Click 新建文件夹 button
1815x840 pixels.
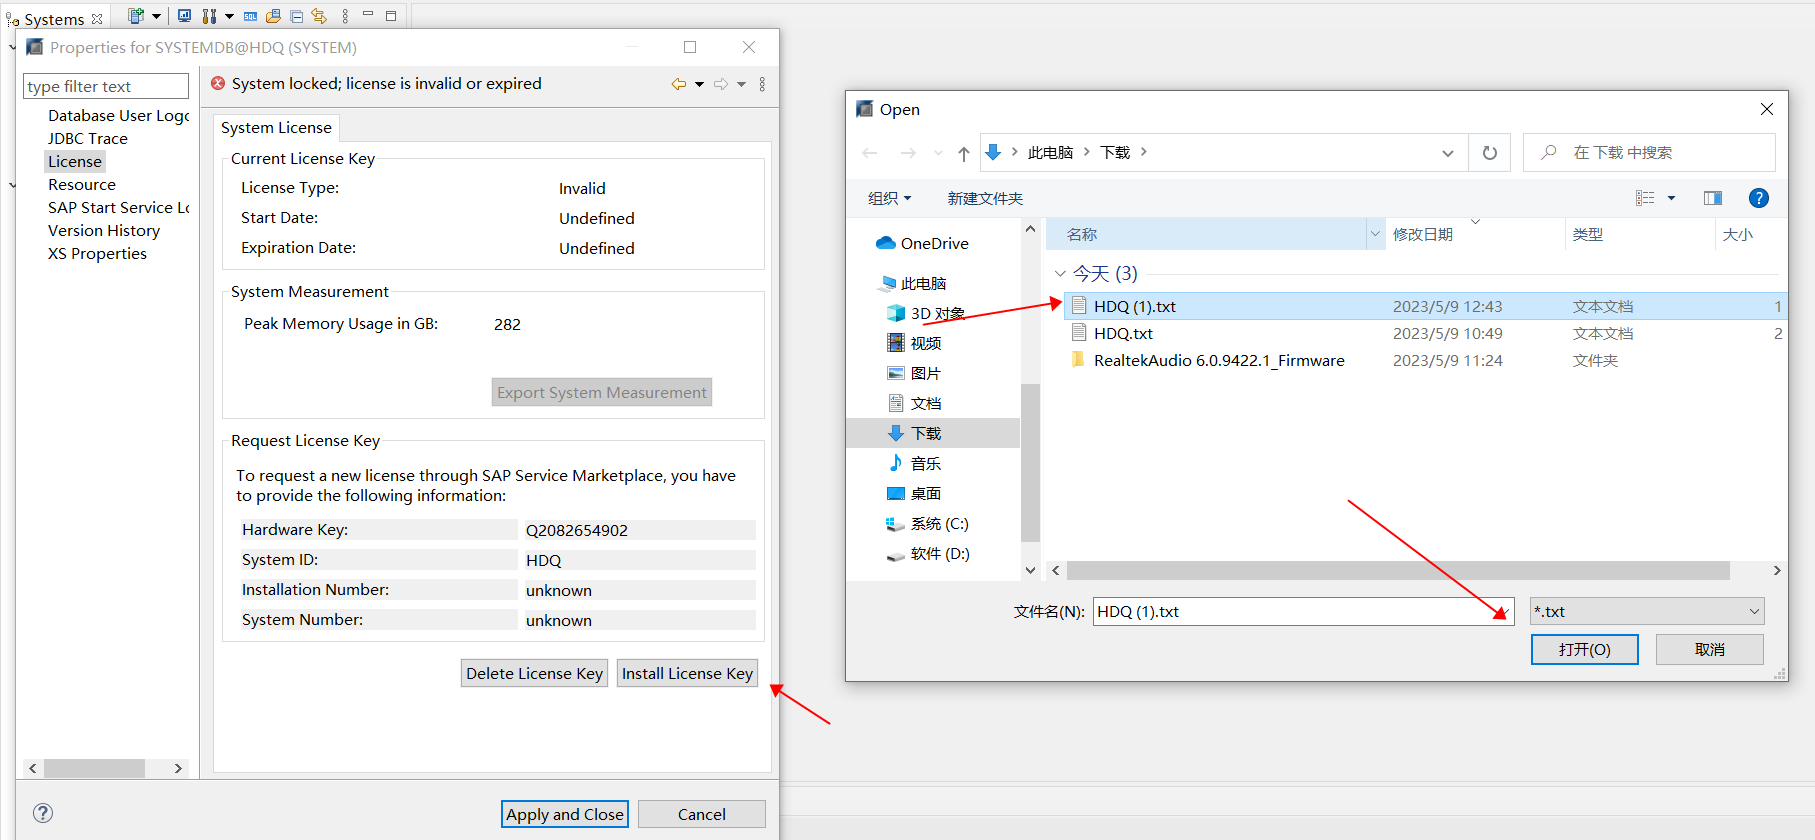point(985,198)
